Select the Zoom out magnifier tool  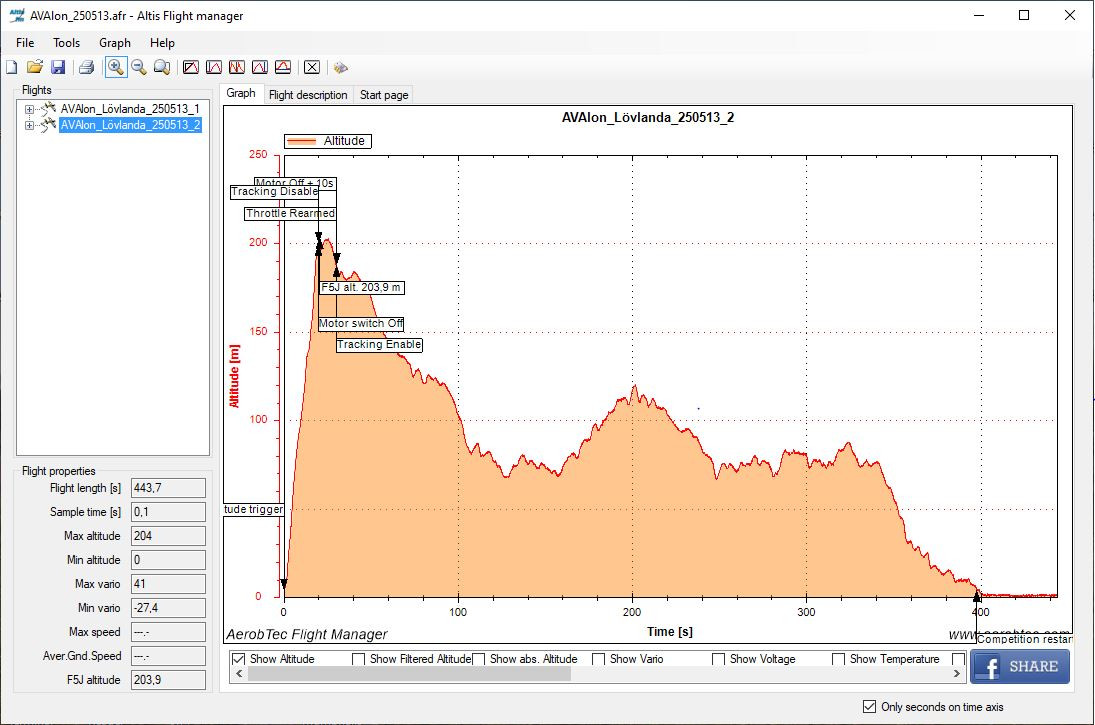tap(139, 67)
